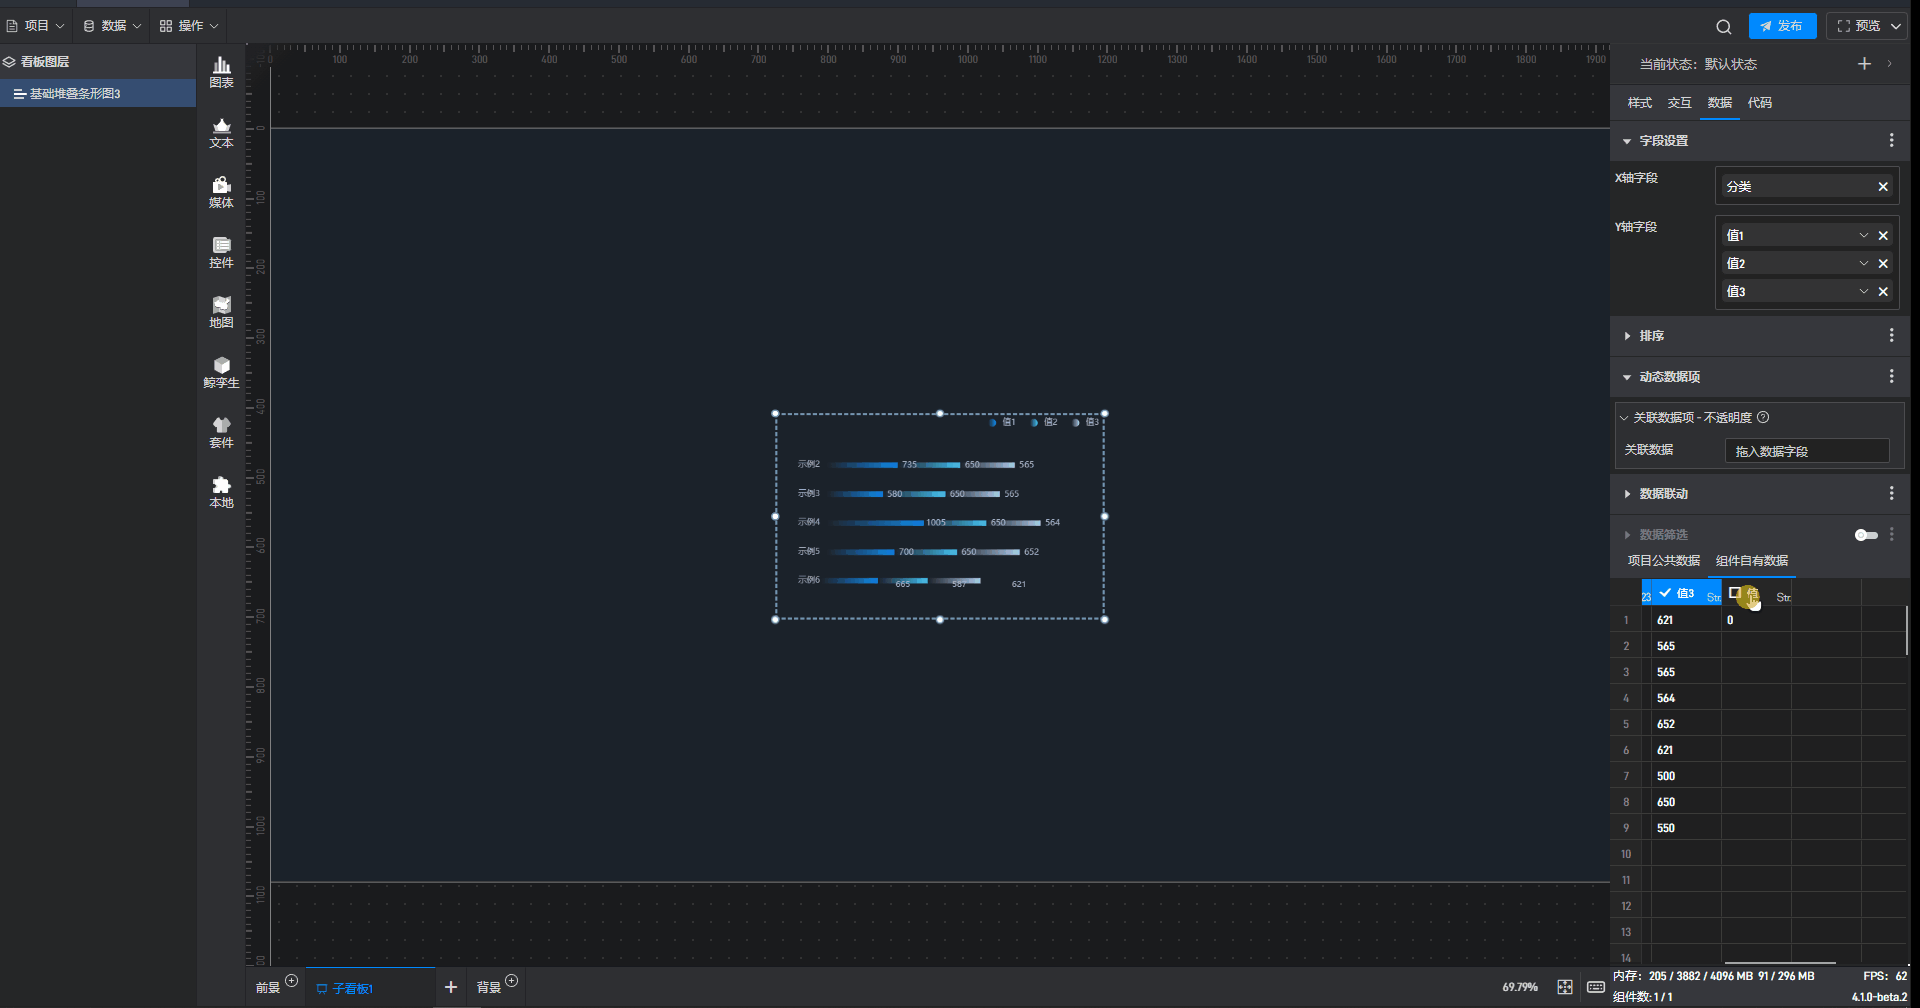Open the 媒体 media components panel
1920x1008 pixels.
click(x=221, y=193)
